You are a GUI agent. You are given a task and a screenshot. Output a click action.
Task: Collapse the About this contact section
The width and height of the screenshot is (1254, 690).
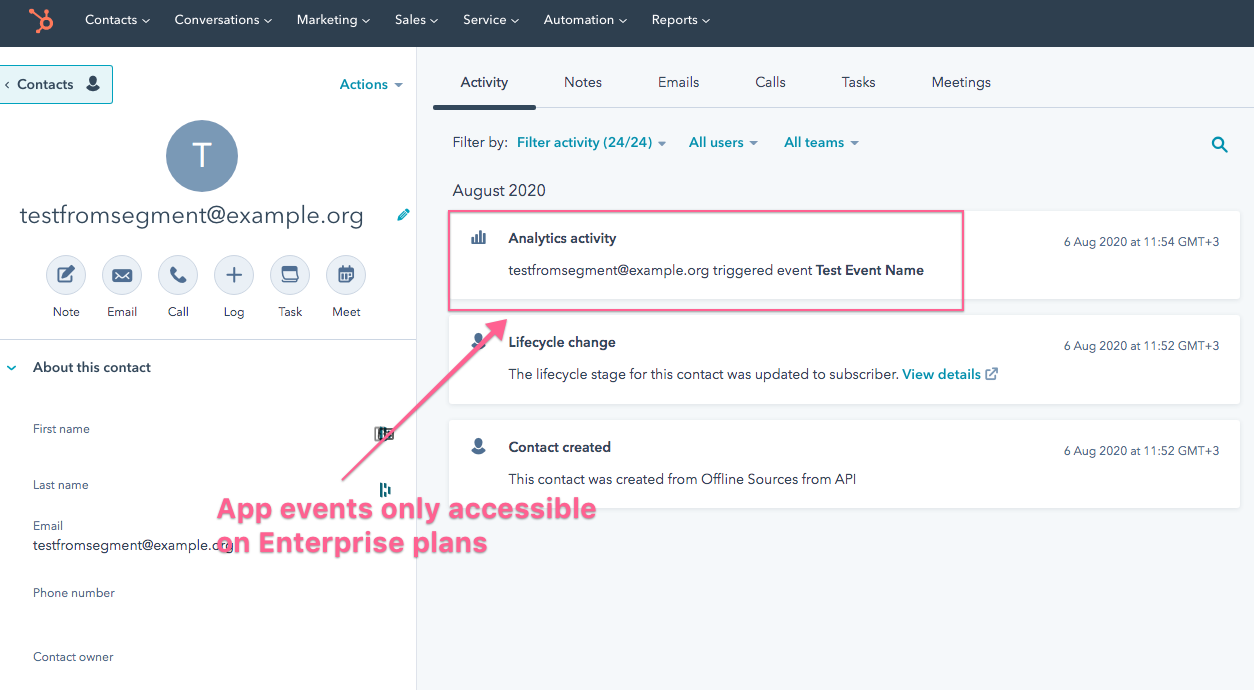click(12, 368)
